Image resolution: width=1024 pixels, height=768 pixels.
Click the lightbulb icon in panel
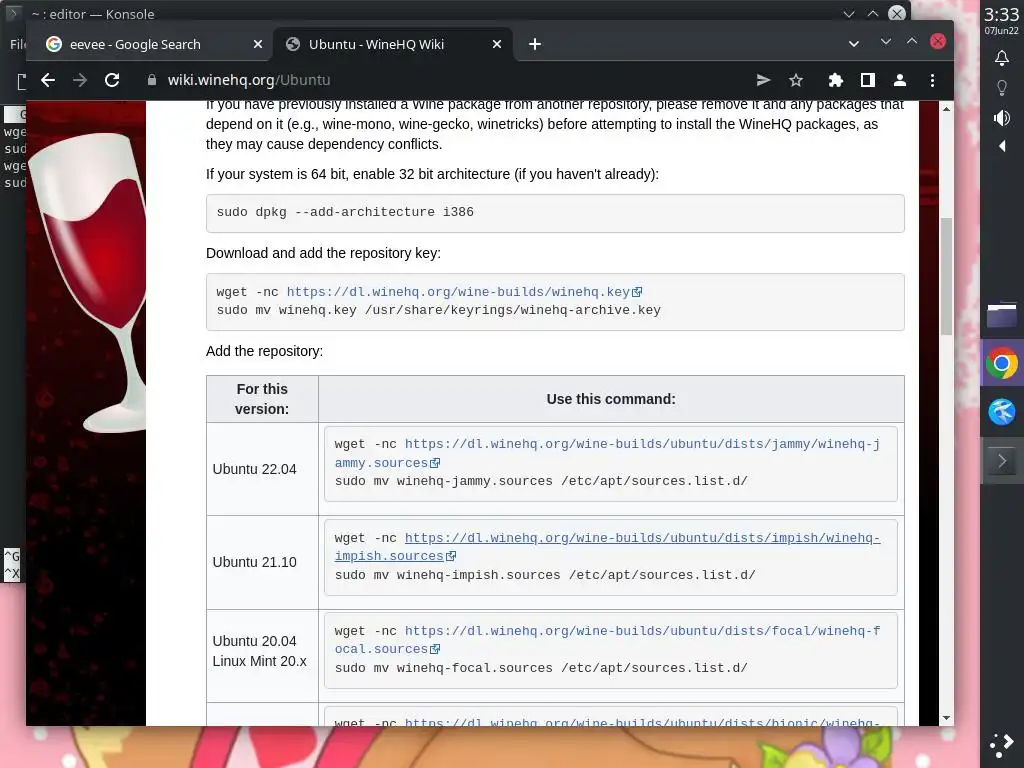point(1002,88)
